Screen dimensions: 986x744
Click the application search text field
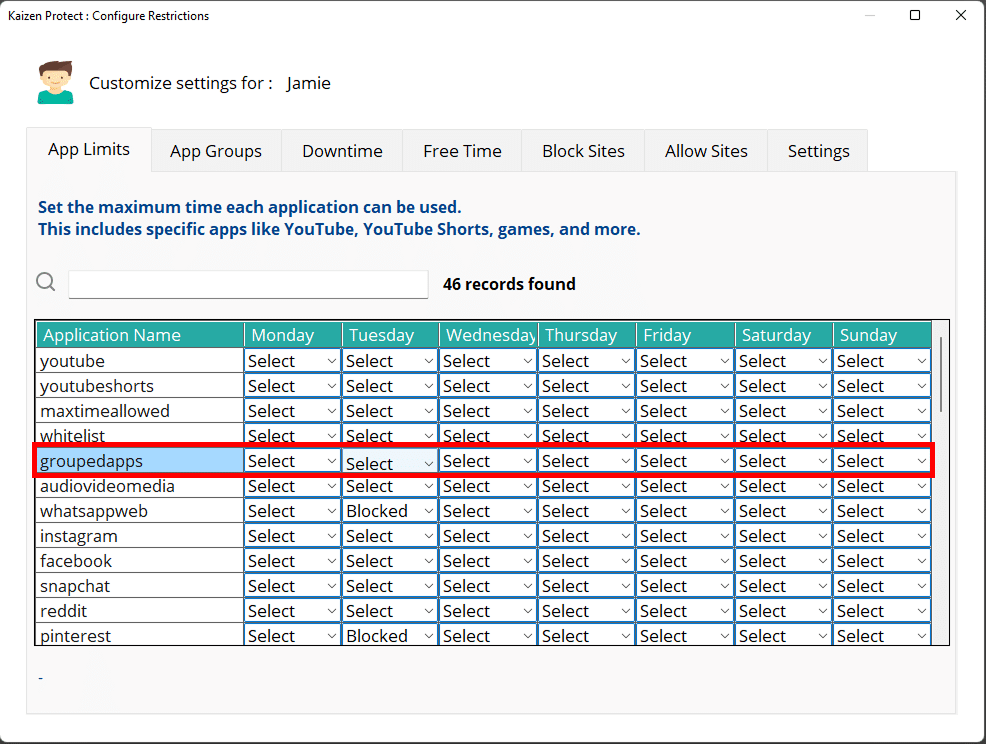(248, 284)
